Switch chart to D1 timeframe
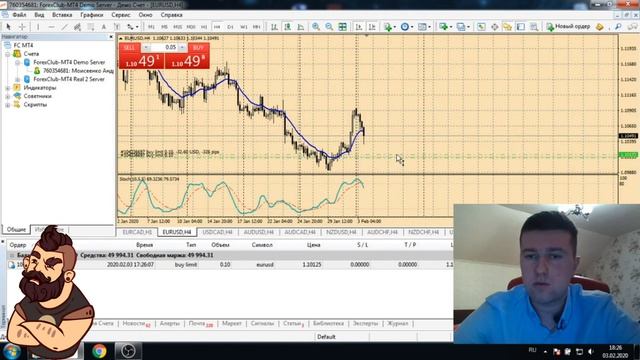Viewport: 640px width, 360px height. coord(230,27)
